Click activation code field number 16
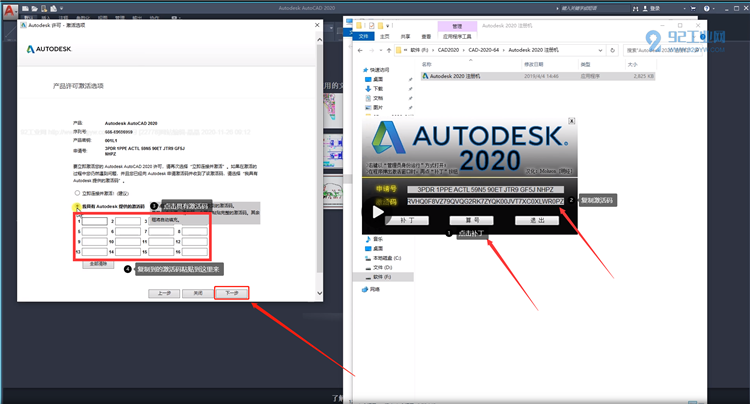Viewport: 750px width, 404px height. pos(195,251)
